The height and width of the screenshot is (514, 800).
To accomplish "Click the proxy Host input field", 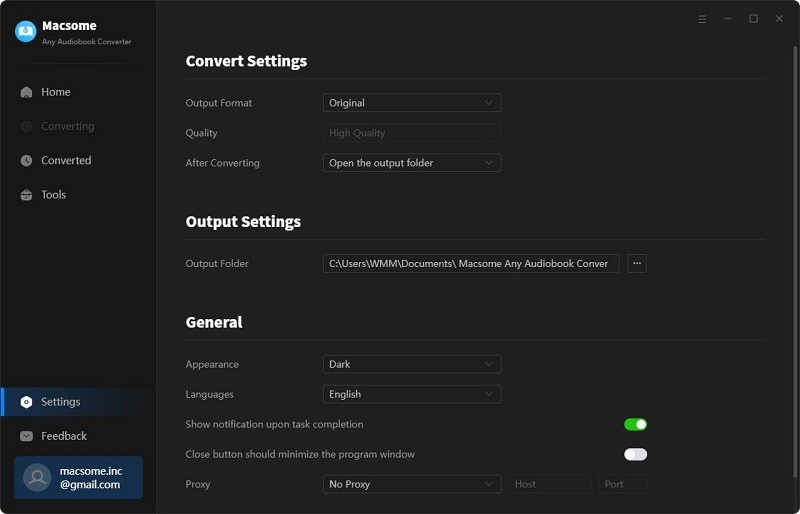I will [549, 484].
